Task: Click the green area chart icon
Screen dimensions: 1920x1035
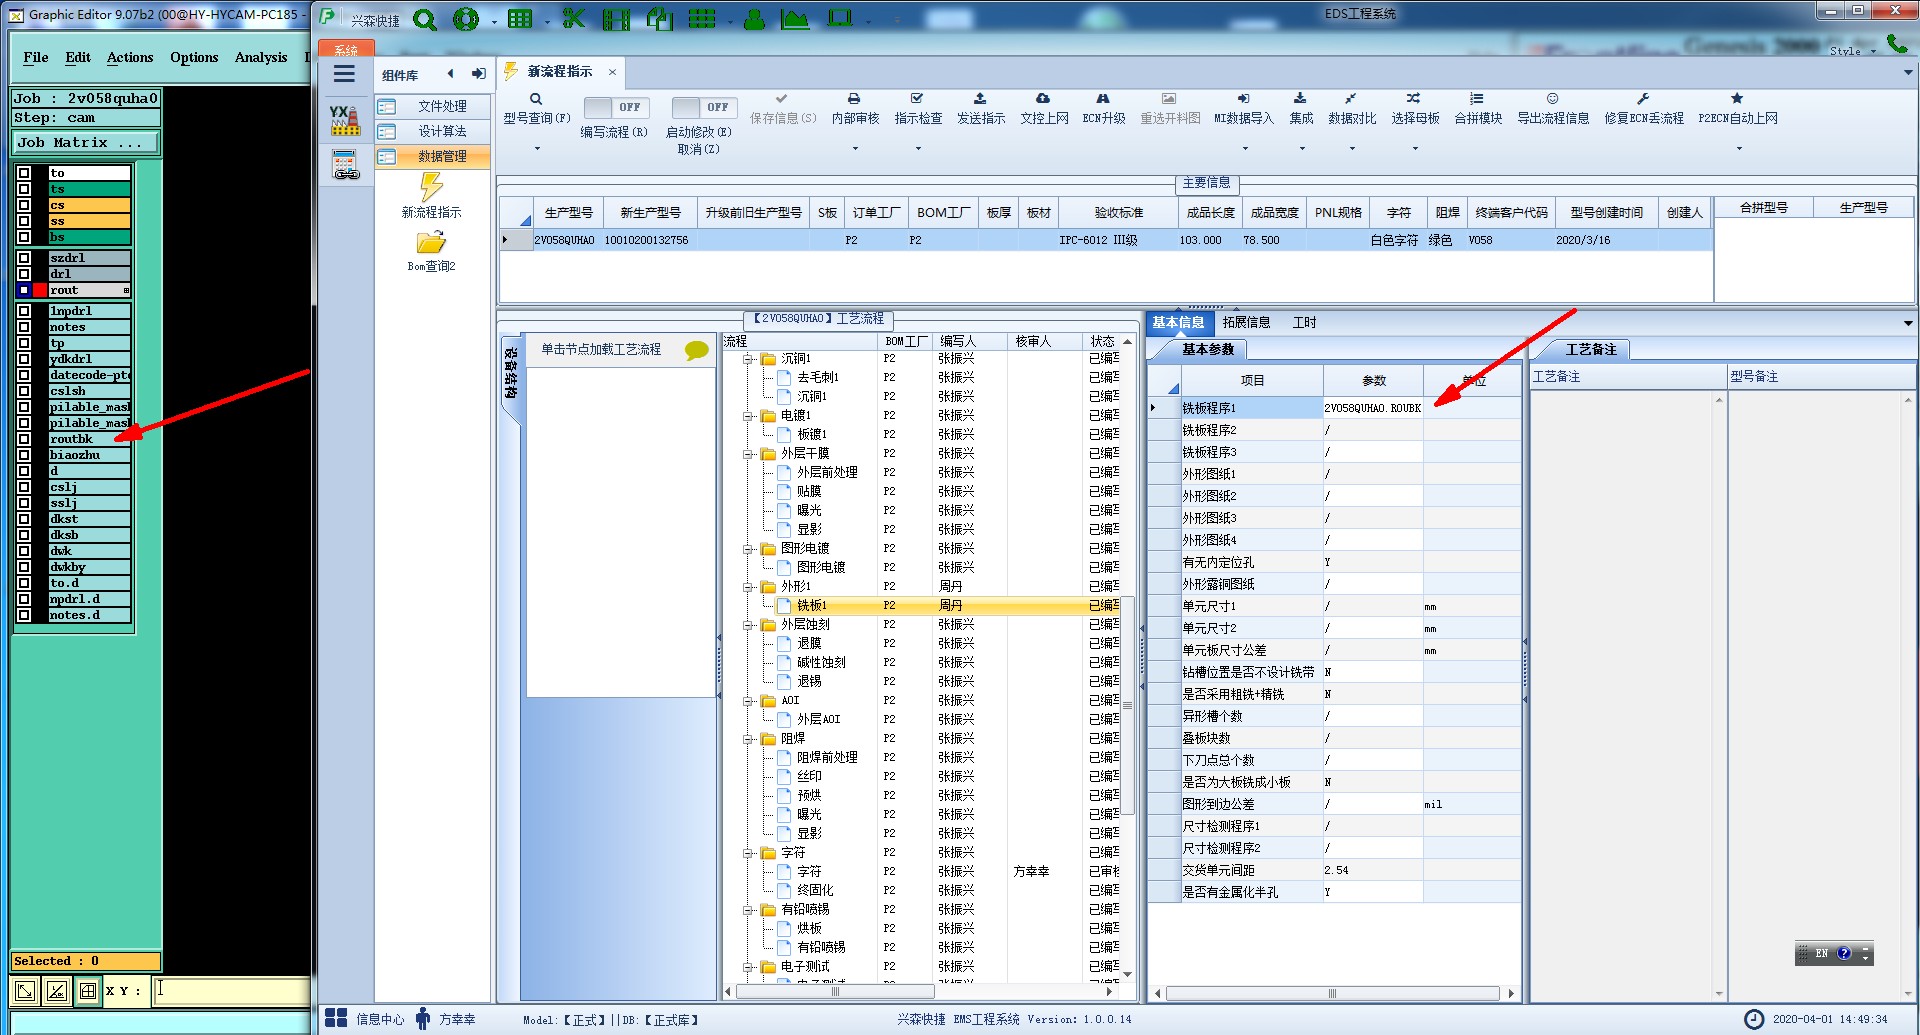Action: pyautogui.click(x=795, y=19)
